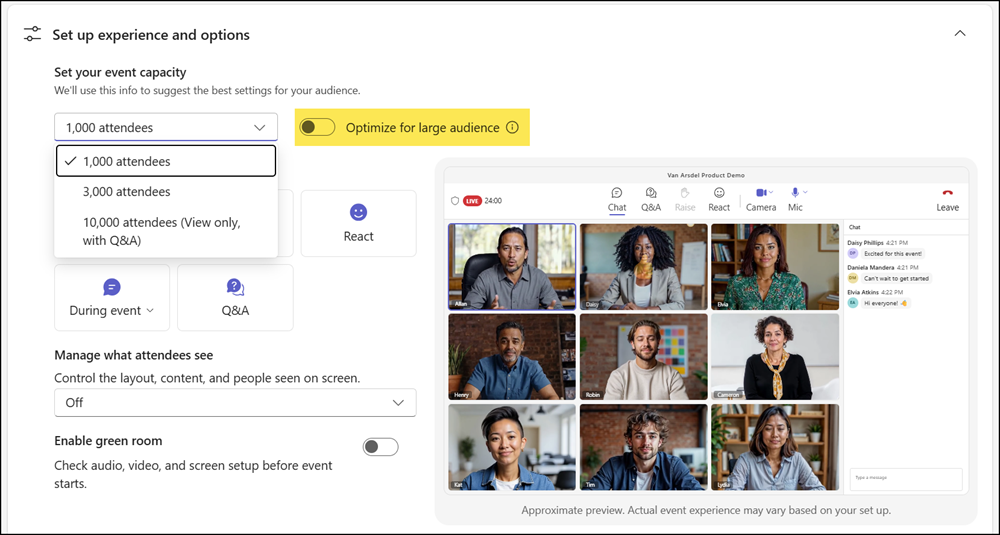1000x535 pixels.
Task: Click the Raise hand icon in the preview
Action: click(x=685, y=193)
